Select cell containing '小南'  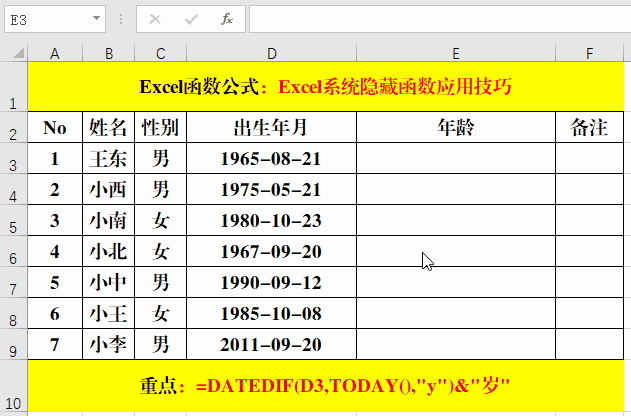click(109, 220)
